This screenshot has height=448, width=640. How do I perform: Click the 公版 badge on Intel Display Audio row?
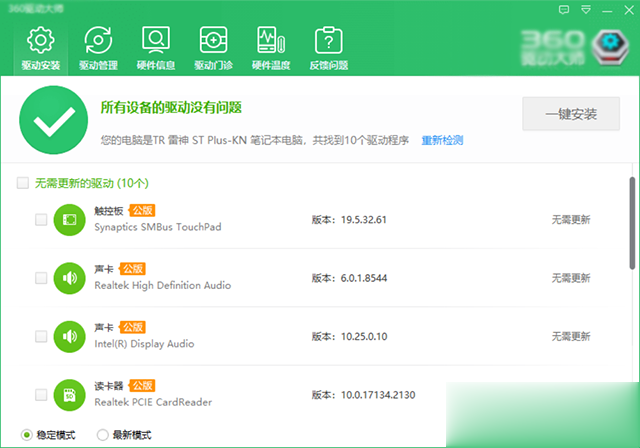pyautogui.click(x=133, y=327)
